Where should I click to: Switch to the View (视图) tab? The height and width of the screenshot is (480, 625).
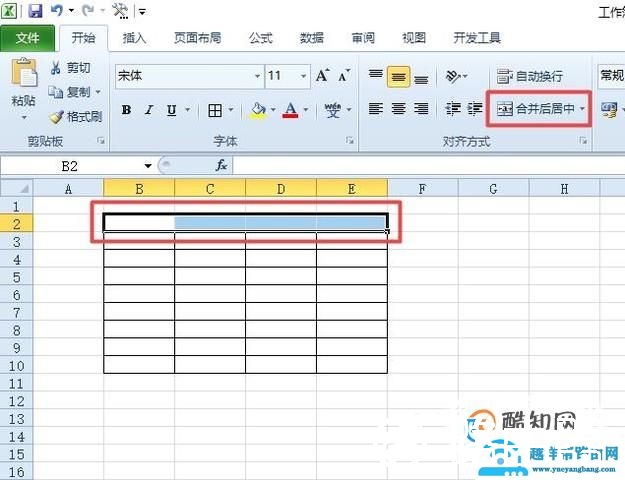coord(414,38)
